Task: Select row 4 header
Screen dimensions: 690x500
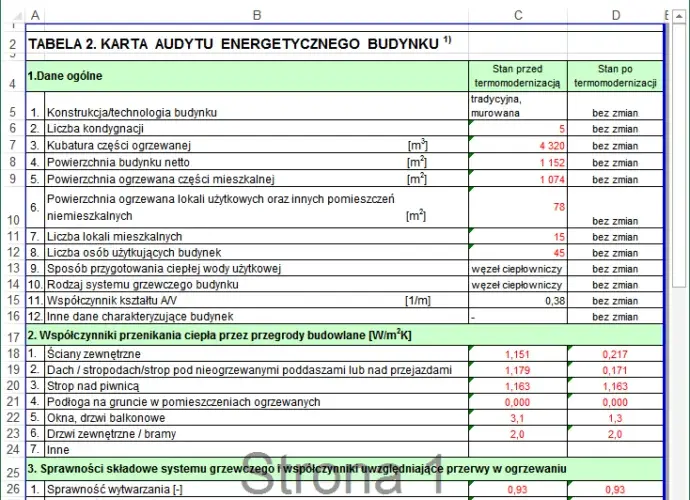Action: click(13, 77)
